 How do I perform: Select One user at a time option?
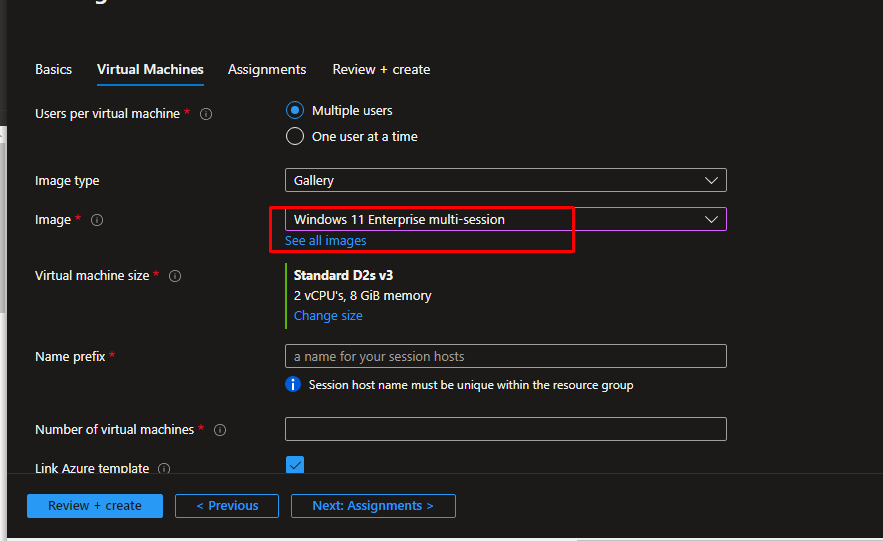pos(295,137)
